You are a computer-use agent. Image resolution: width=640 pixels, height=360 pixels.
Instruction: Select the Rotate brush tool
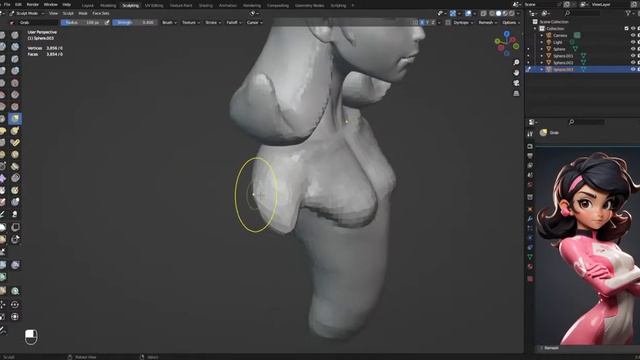15,154
